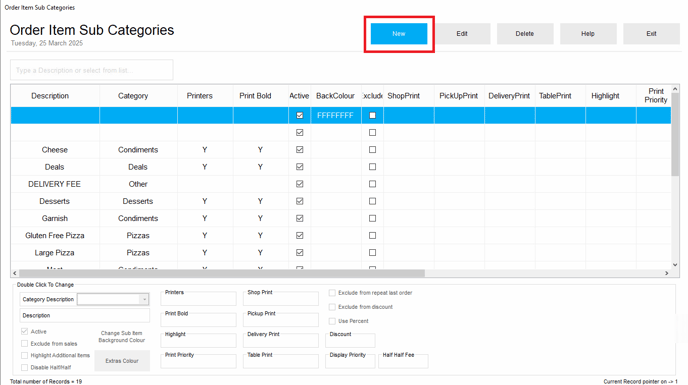Select the Large Pizza description cell

(x=55, y=252)
